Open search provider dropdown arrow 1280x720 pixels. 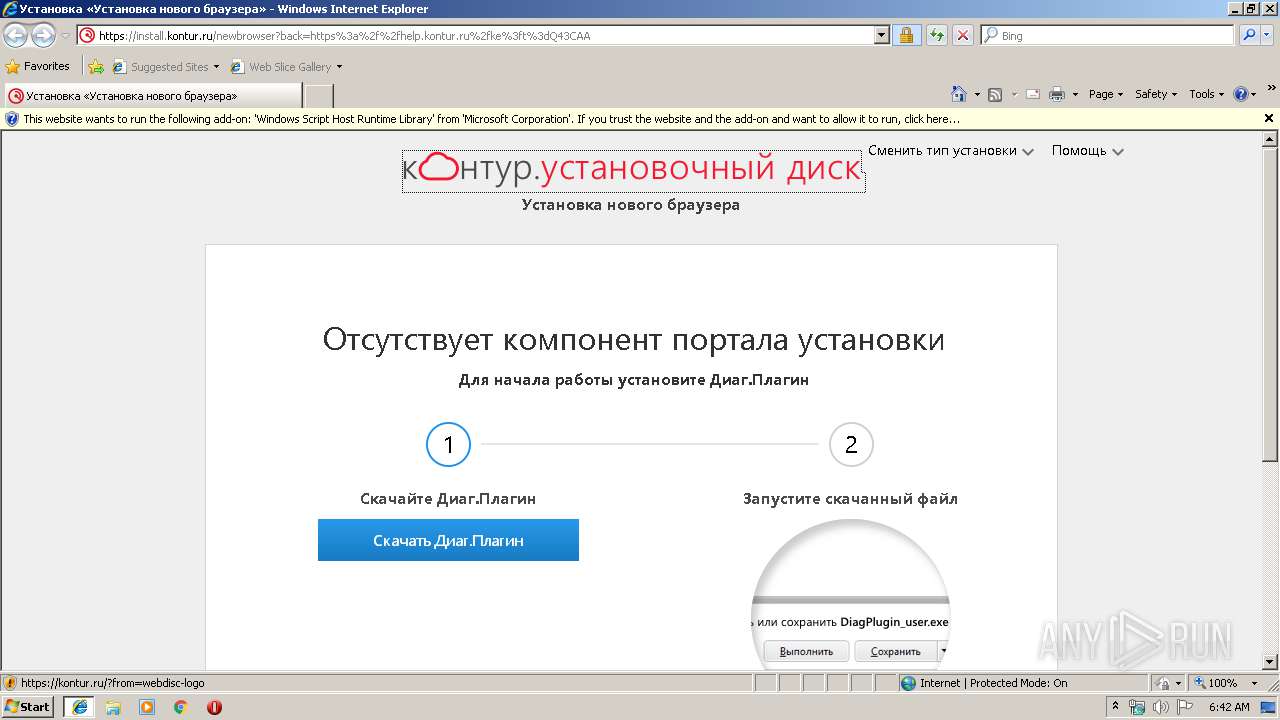pyautogui.click(x=1269, y=35)
